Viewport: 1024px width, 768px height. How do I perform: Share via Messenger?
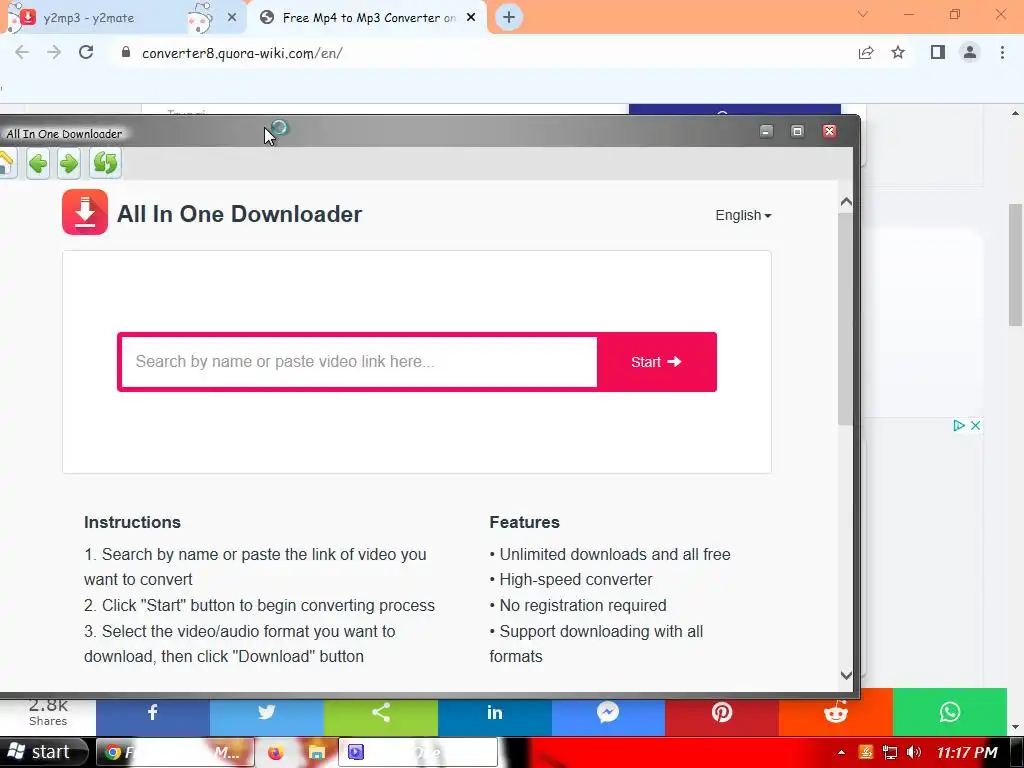pos(608,712)
